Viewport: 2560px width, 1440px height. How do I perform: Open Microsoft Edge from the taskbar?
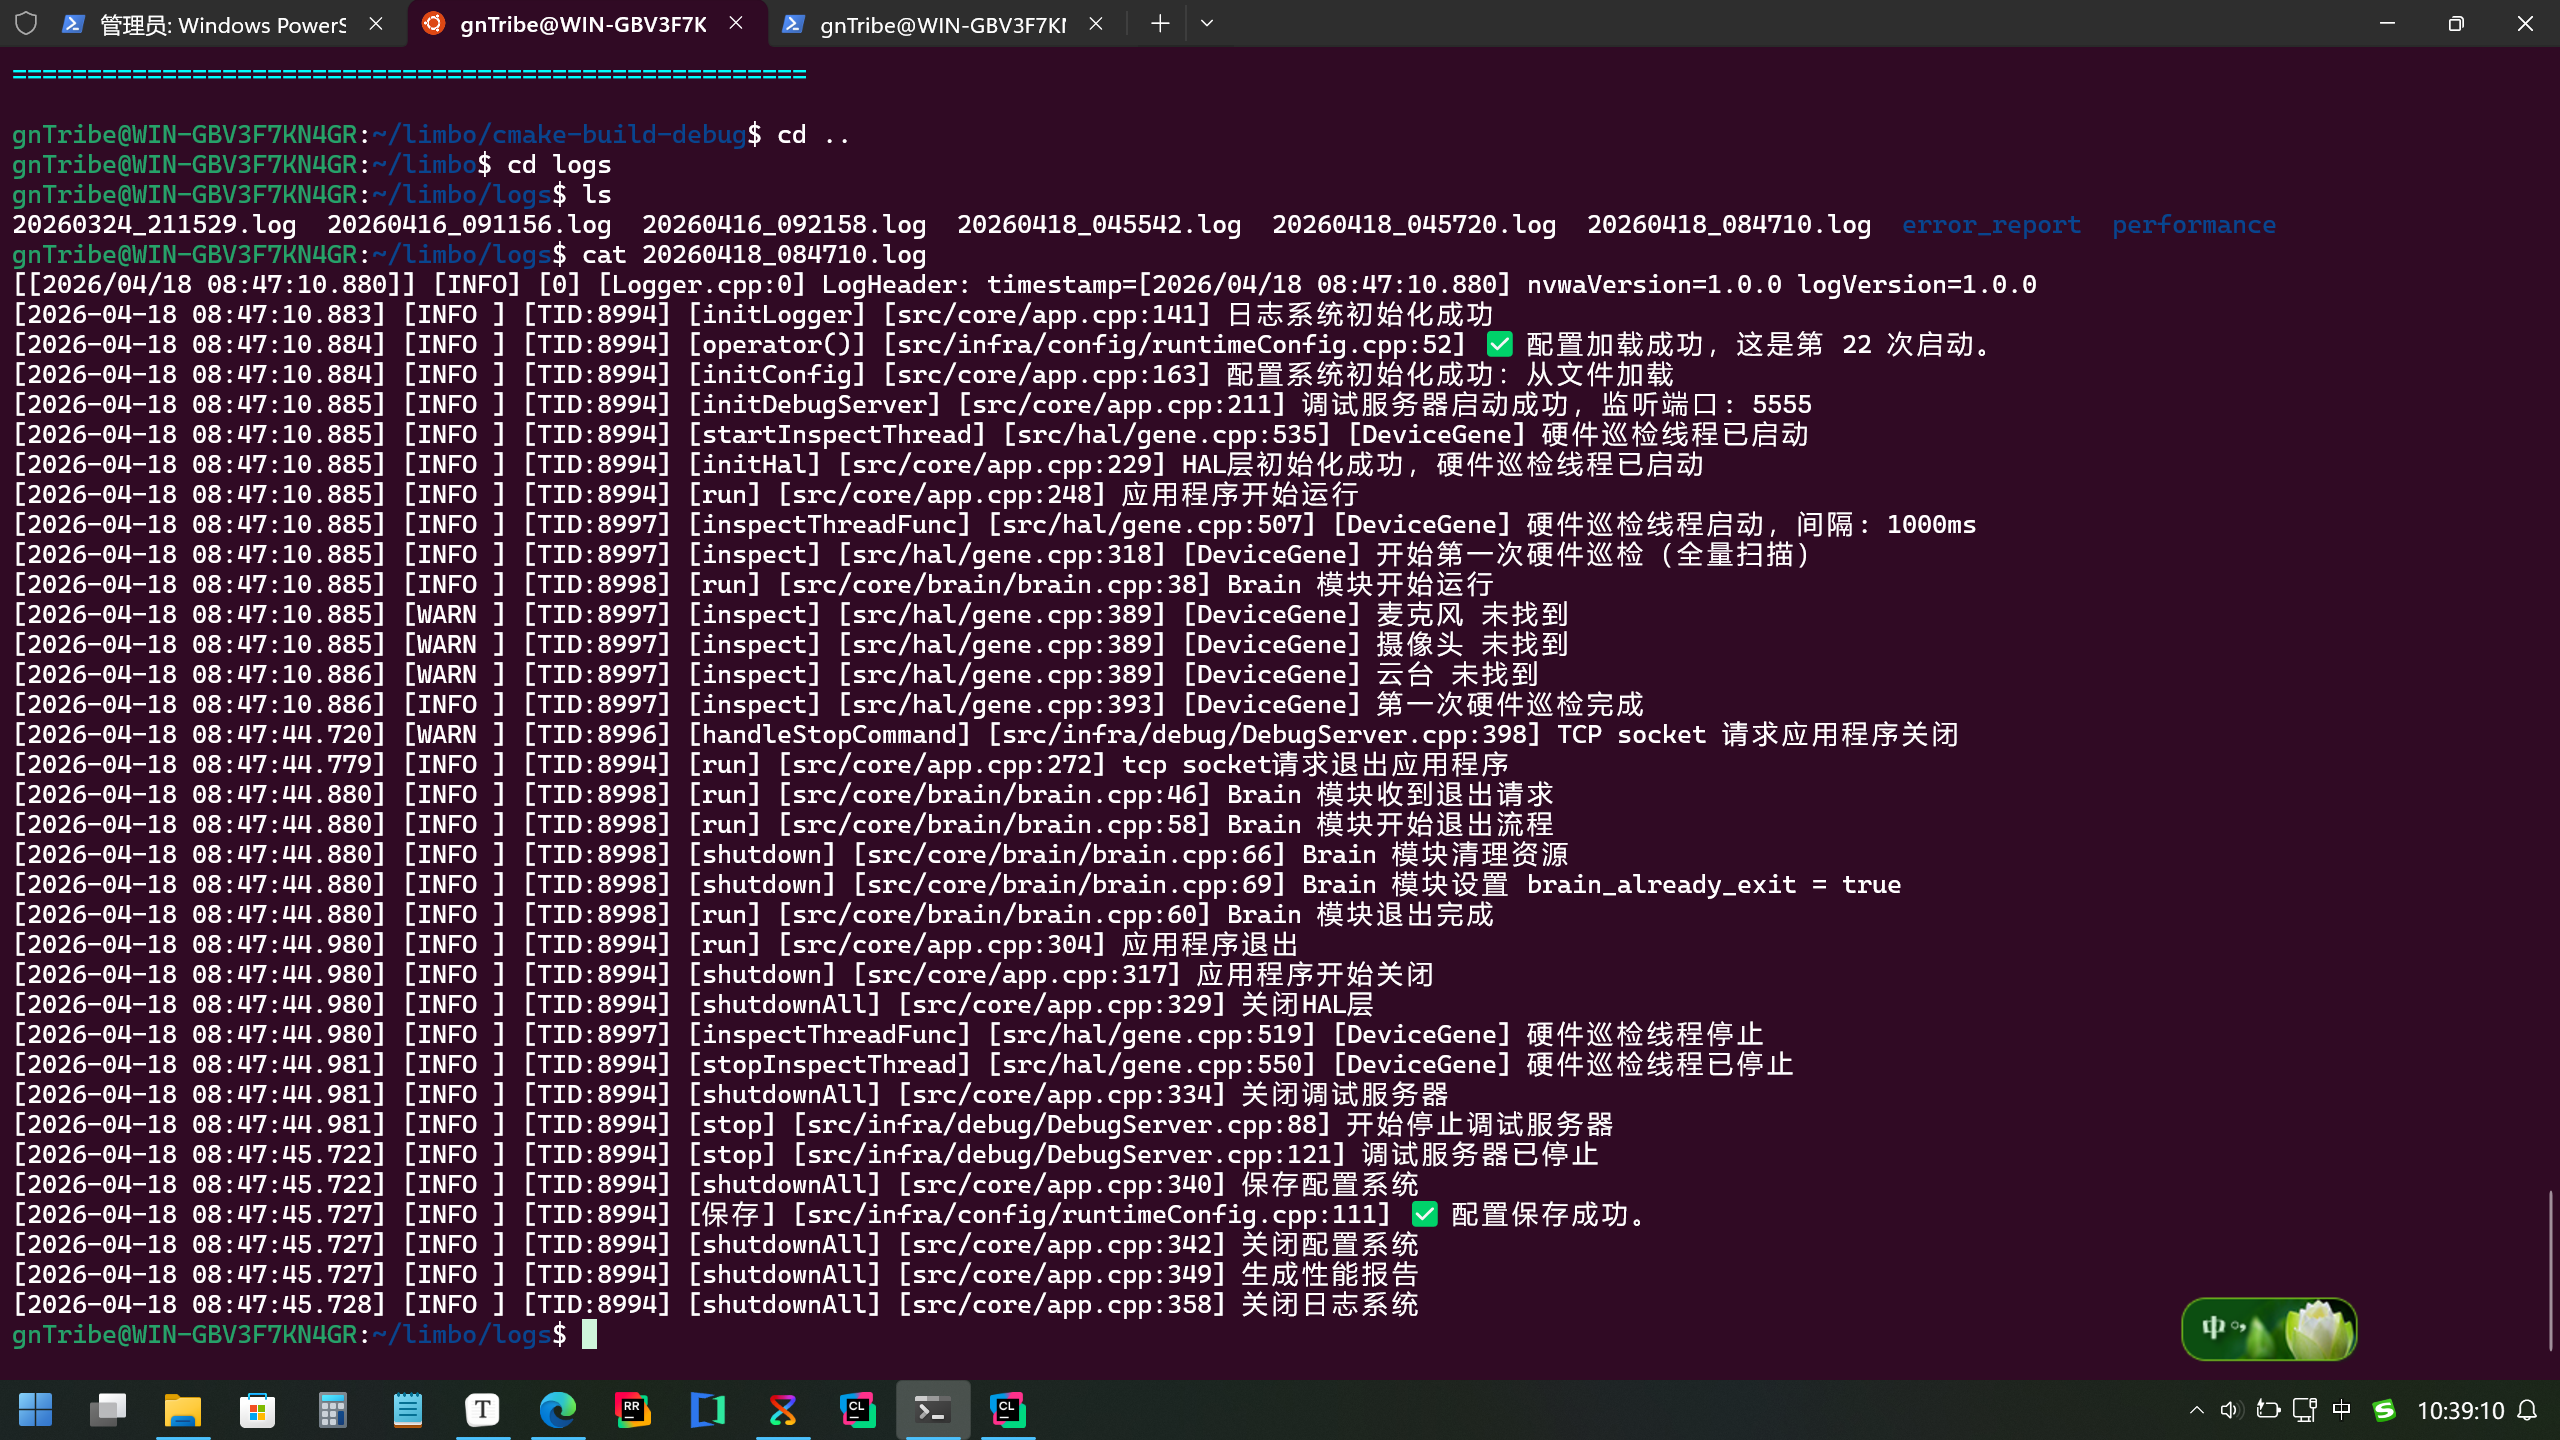point(557,1410)
